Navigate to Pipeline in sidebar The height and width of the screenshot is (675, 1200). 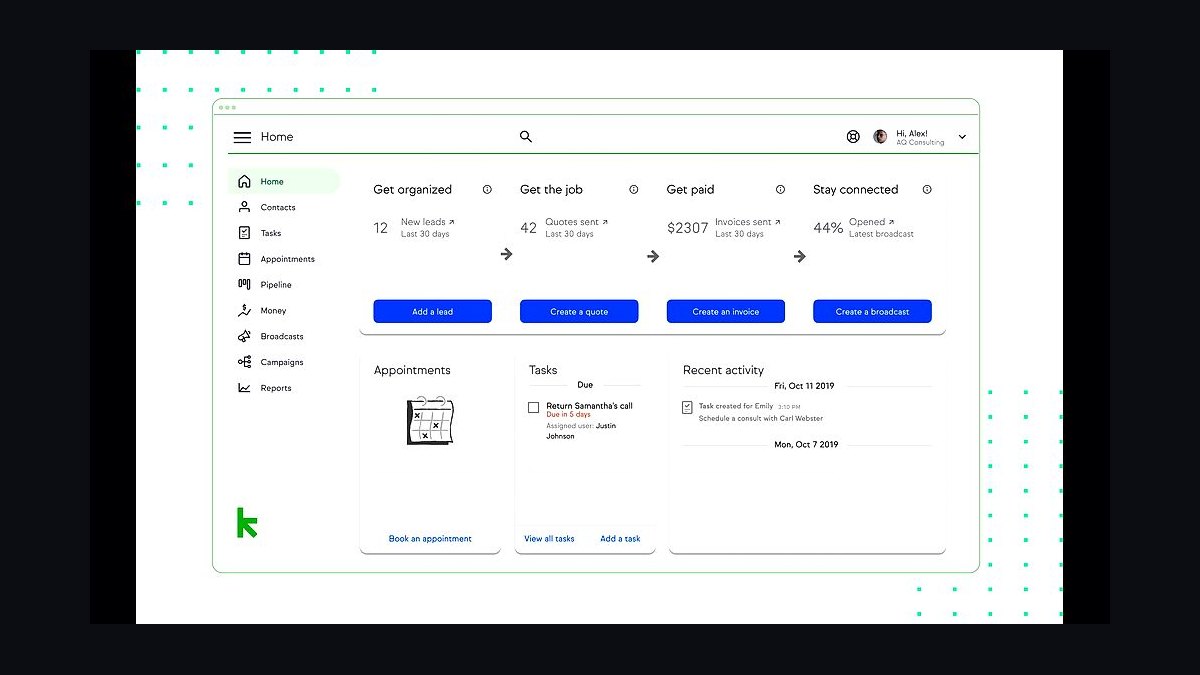[x=276, y=285]
